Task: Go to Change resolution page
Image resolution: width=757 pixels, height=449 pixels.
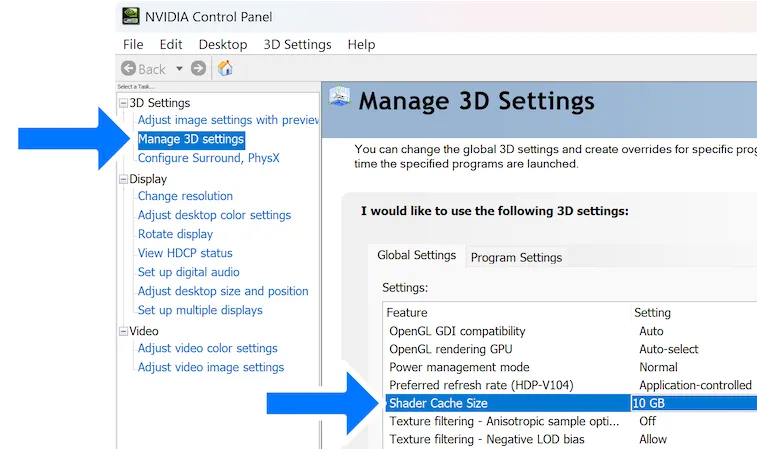Action: click(x=185, y=196)
